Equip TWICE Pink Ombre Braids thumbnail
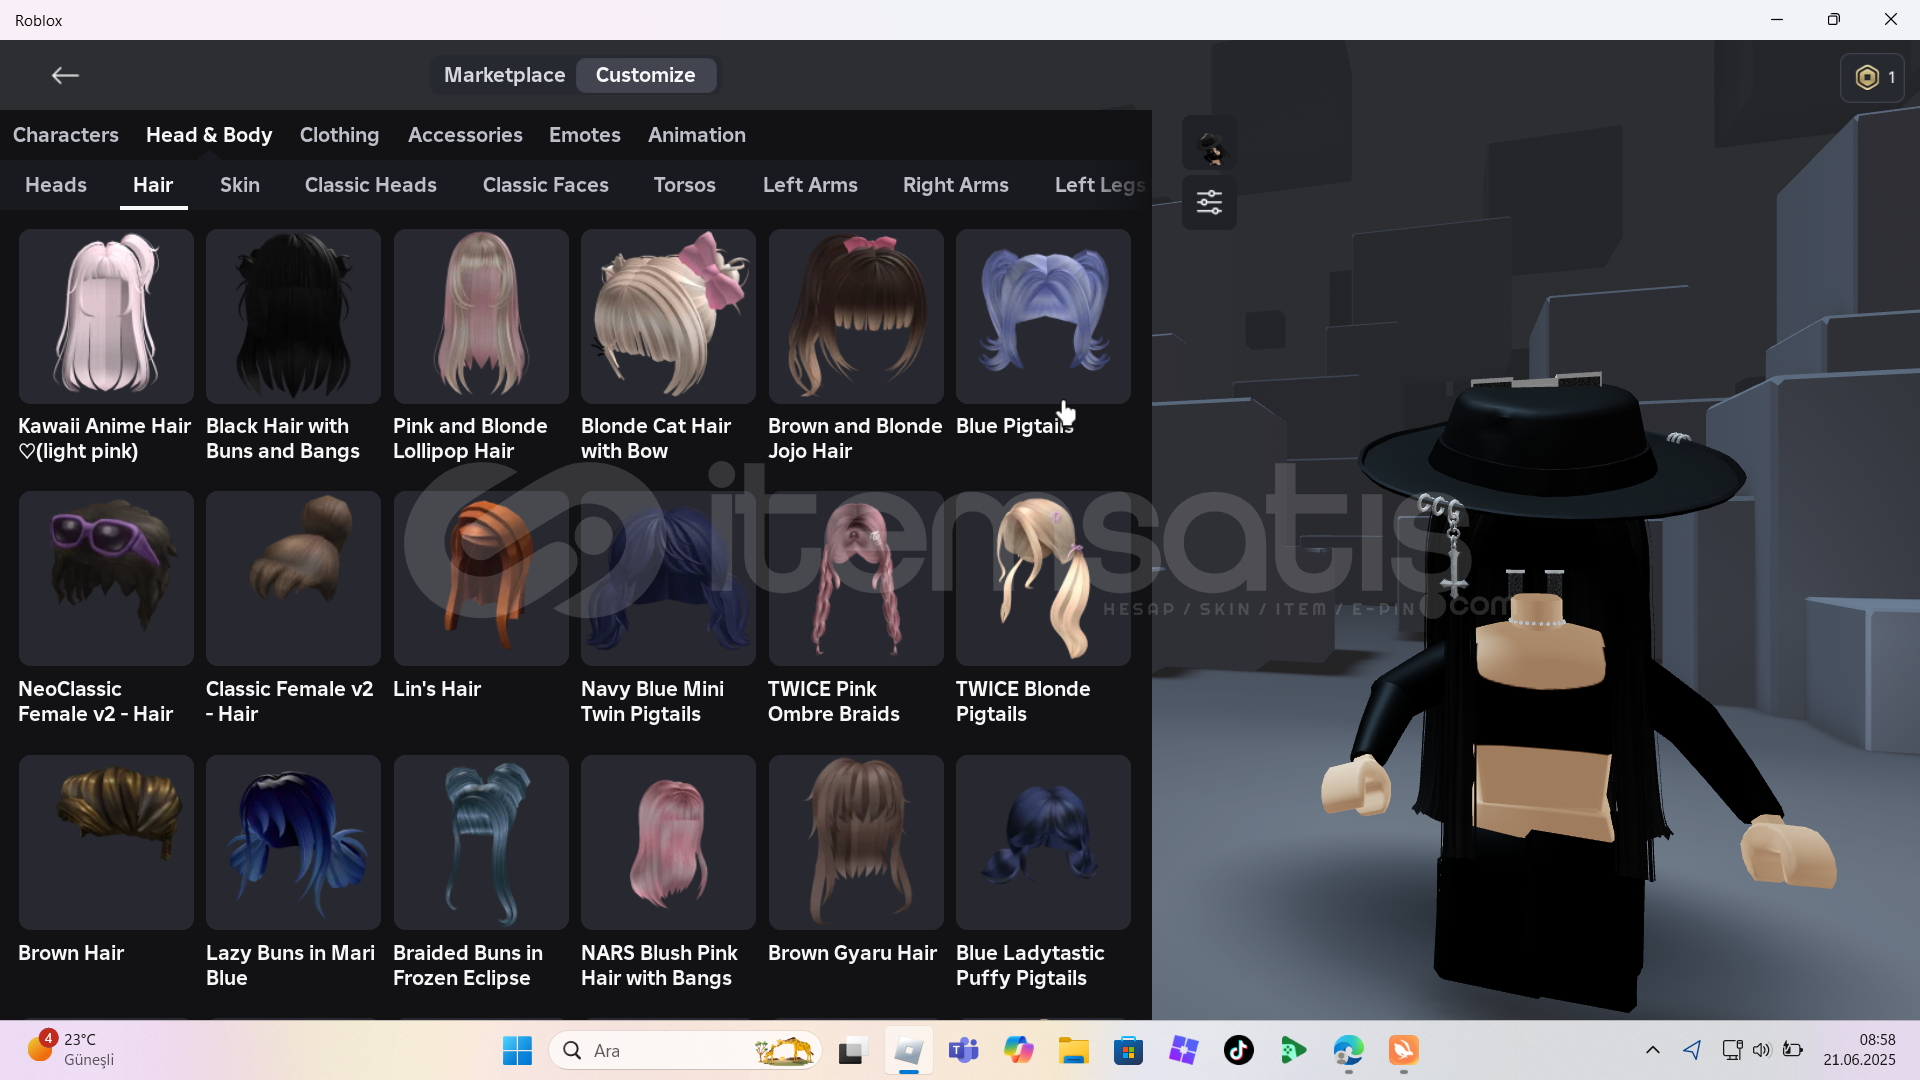 (856, 578)
